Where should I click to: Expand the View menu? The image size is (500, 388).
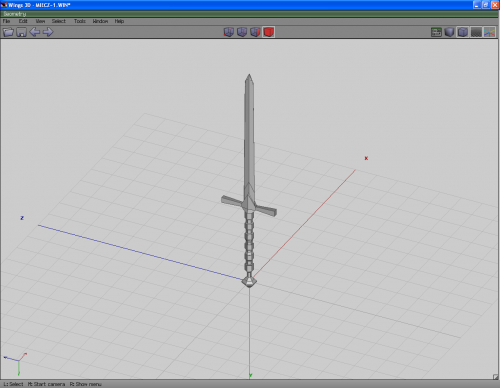40,21
